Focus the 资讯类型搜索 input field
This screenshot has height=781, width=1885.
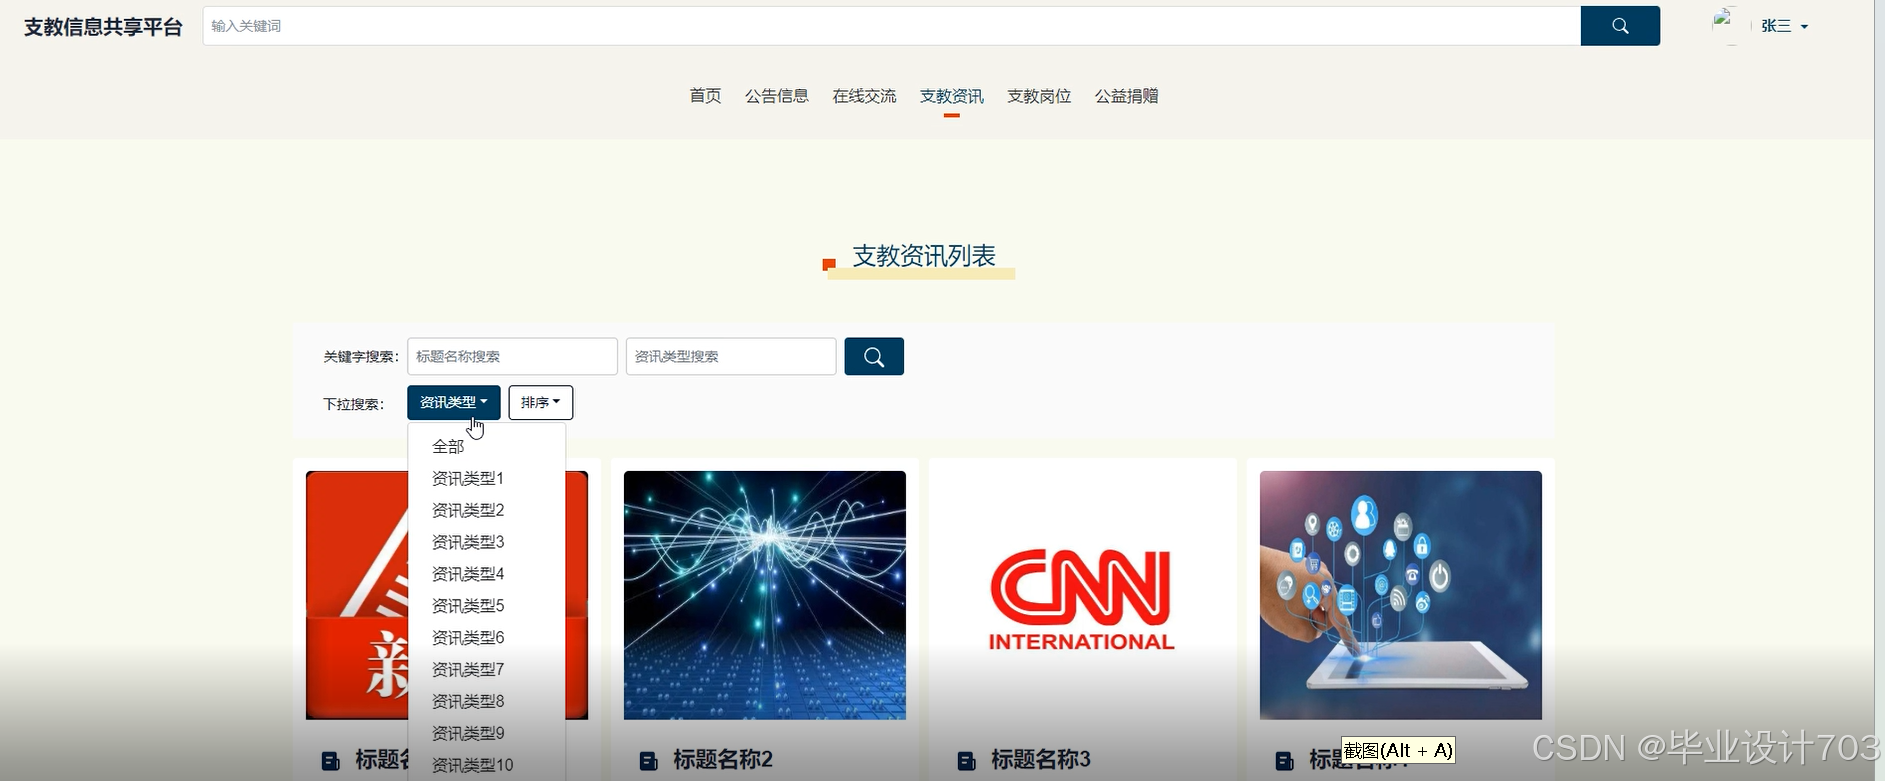coord(731,357)
